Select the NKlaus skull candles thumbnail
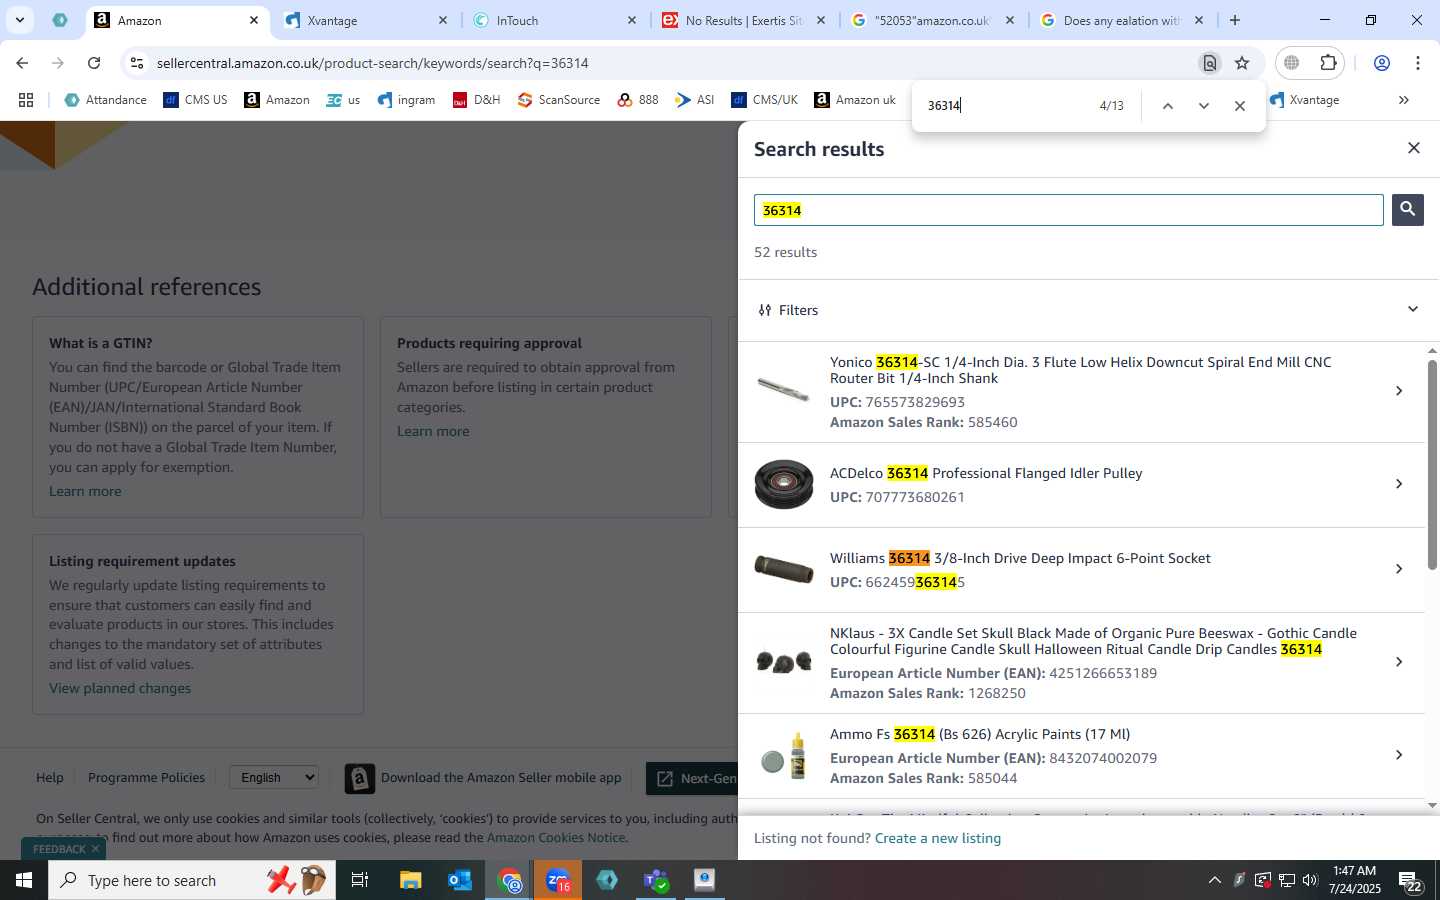The image size is (1440, 900). (x=783, y=662)
